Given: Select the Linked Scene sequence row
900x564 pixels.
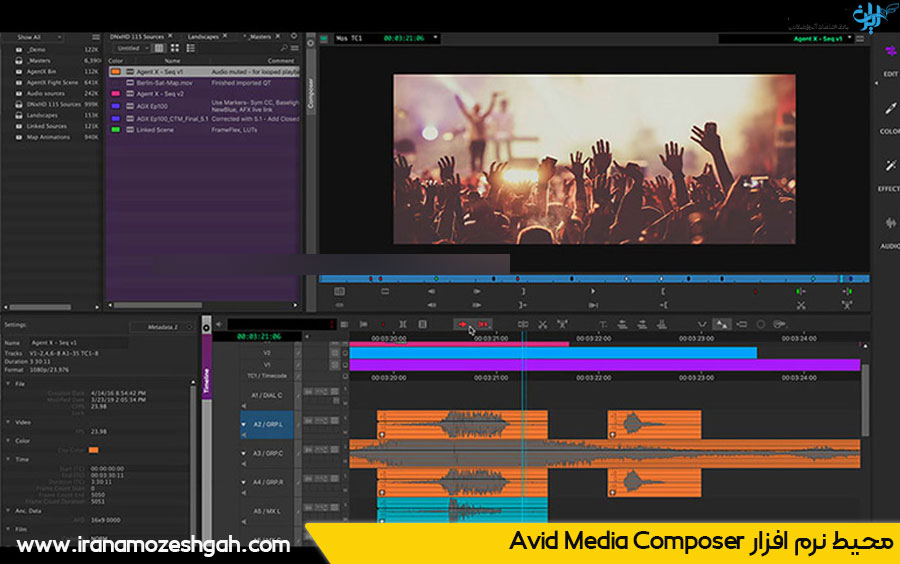Looking at the screenshot, I should click(x=204, y=130).
